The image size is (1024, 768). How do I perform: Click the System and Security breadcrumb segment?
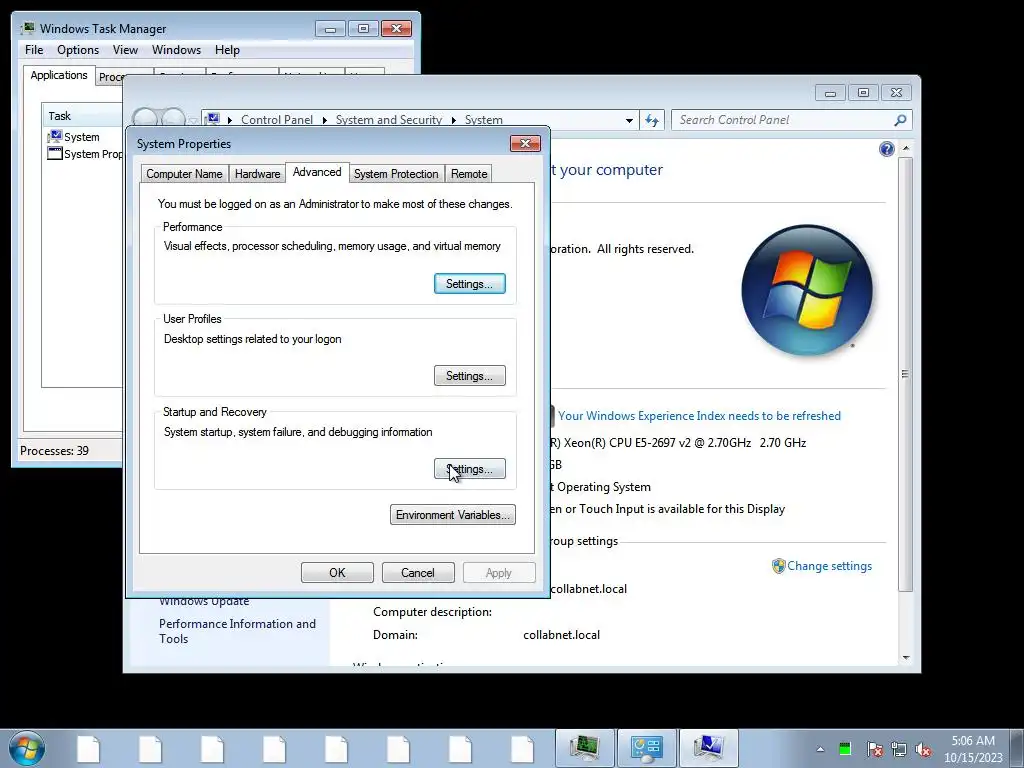pyautogui.click(x=389, y=120)
